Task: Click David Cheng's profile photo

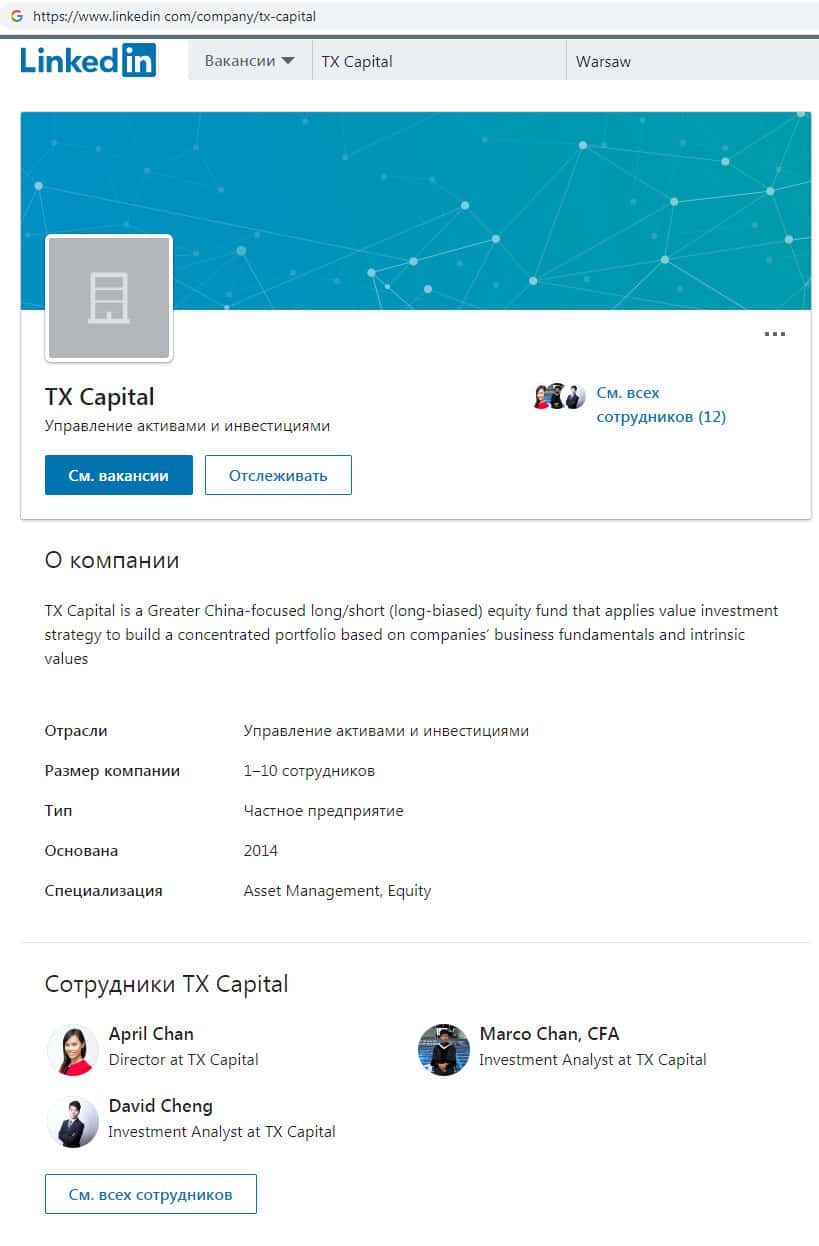Action: (x=72, y=1122)
